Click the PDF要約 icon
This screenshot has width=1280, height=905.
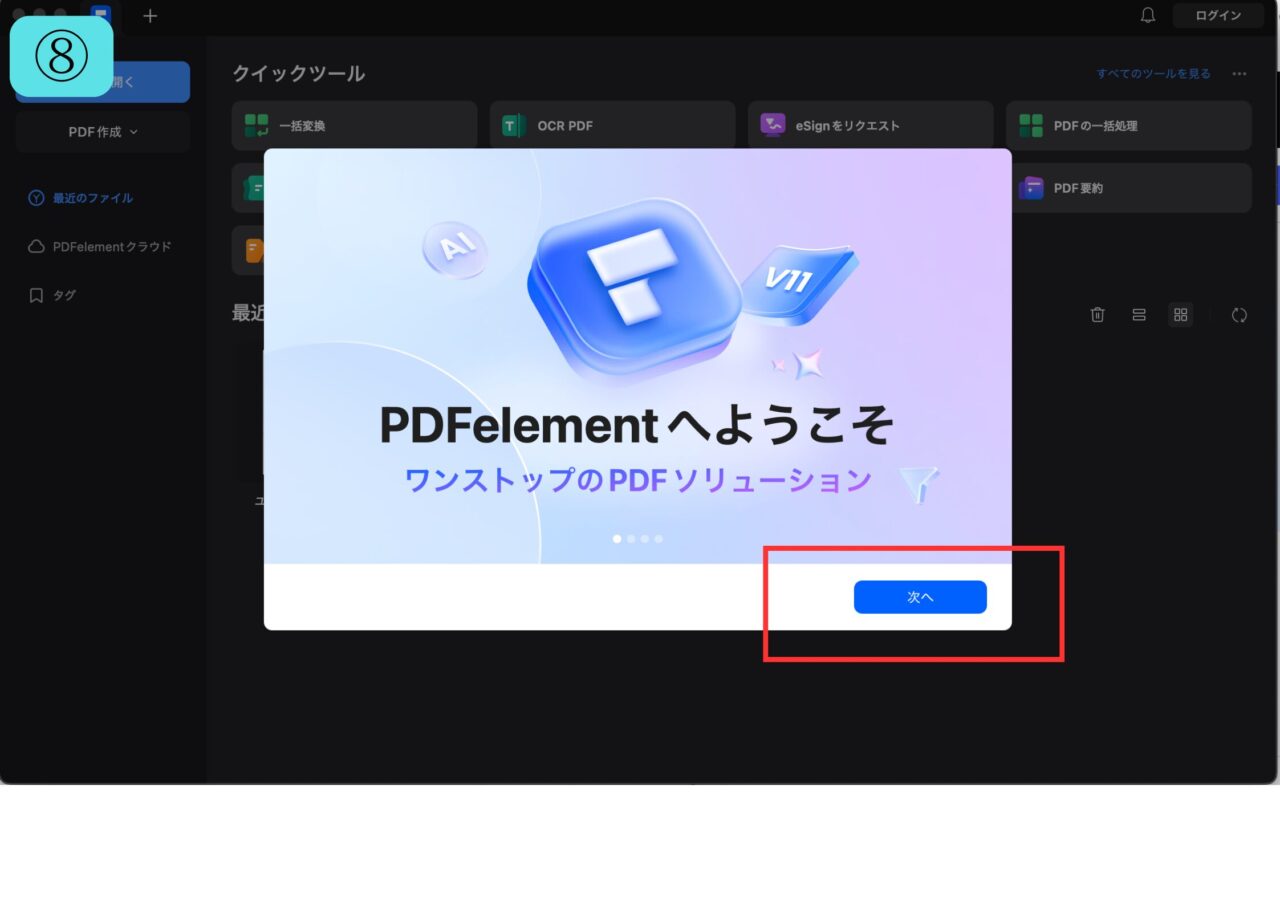[x=1031, y=188]
